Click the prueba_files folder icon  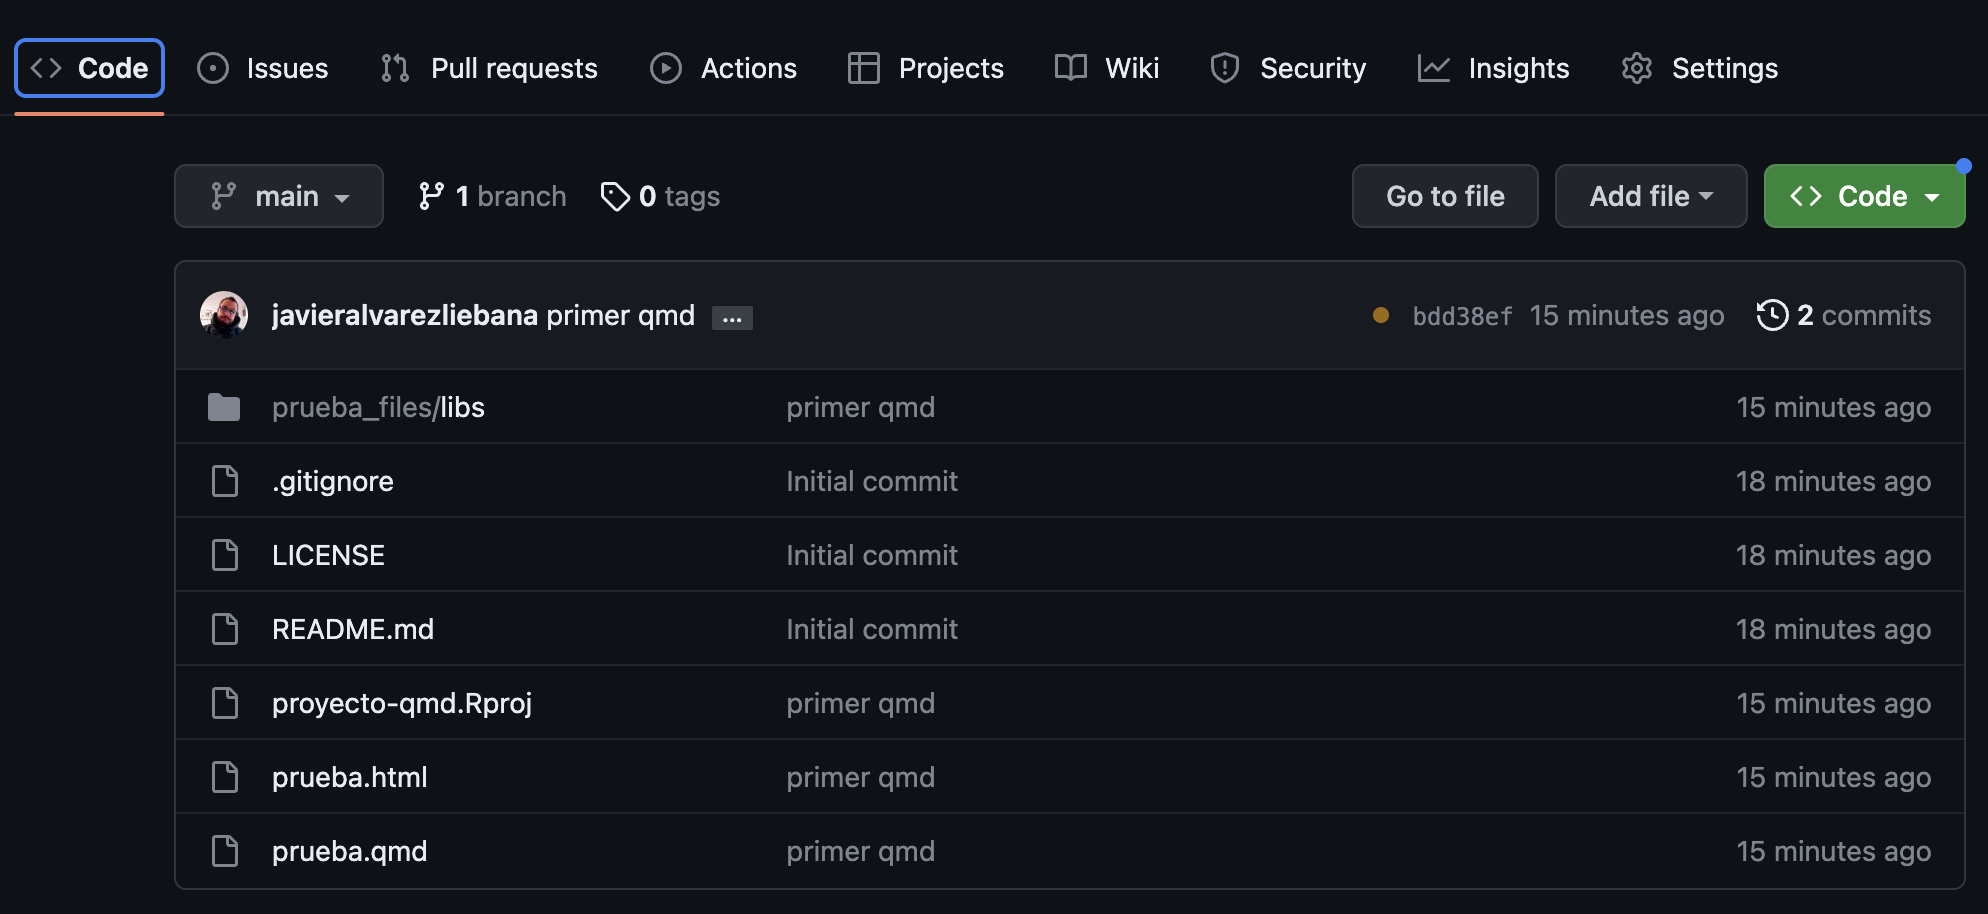[224, 407]
